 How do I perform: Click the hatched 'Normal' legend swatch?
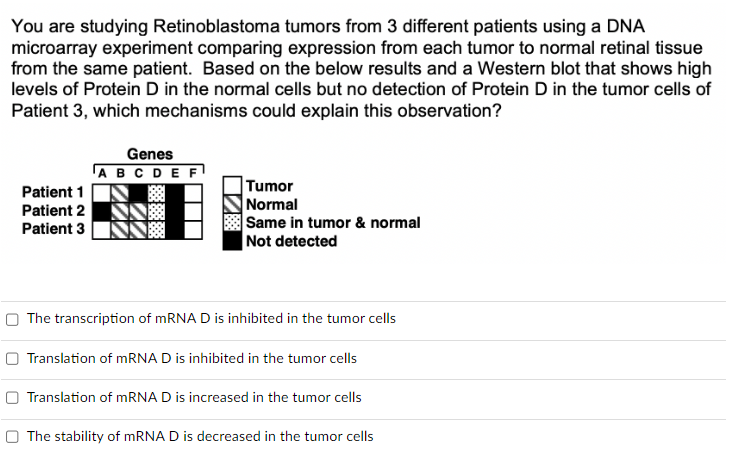coord(232,204)
